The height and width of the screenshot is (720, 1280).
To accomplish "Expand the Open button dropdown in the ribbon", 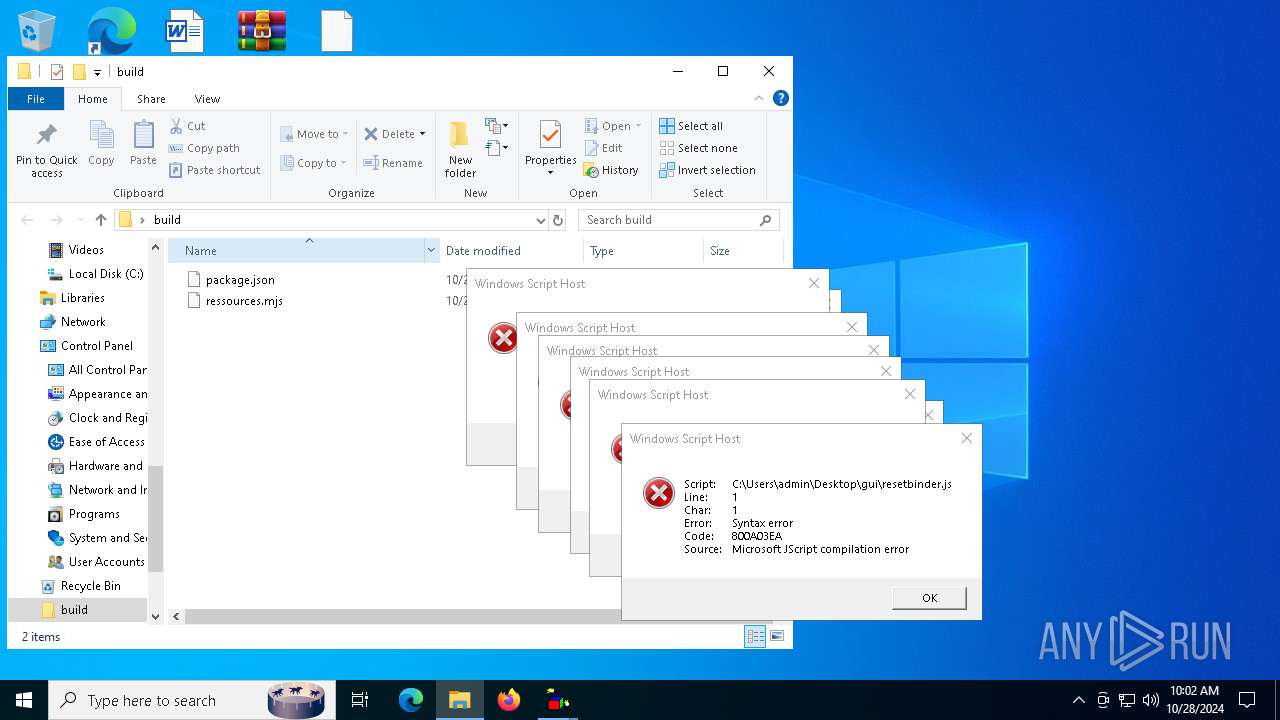I will (x=638, y=126).
